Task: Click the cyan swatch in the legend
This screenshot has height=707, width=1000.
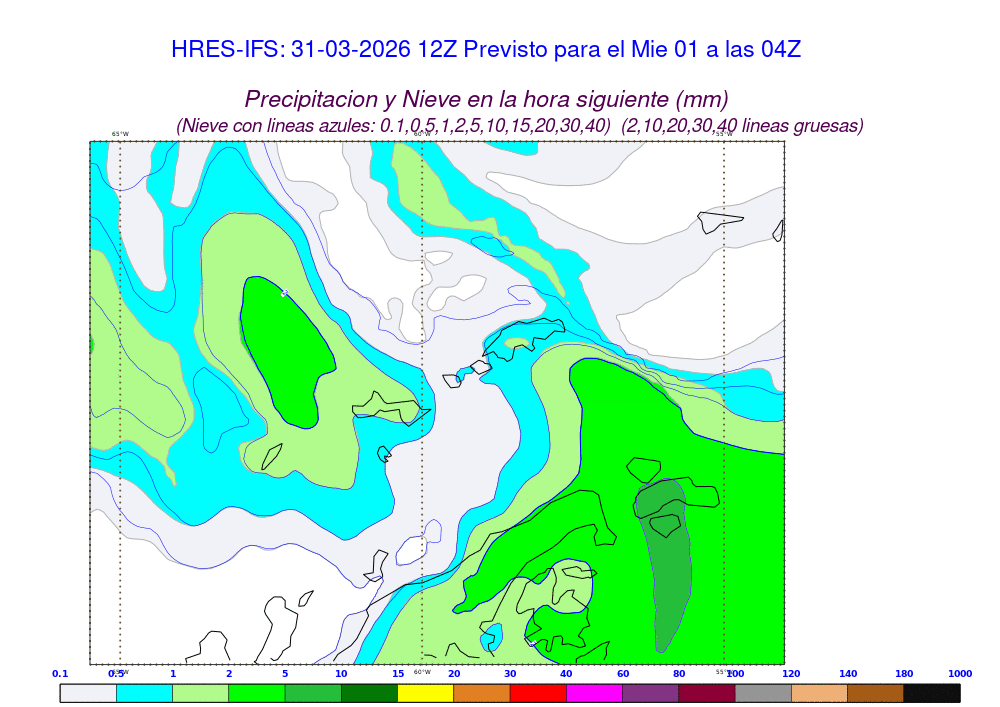Action: [x=144, y=692]
